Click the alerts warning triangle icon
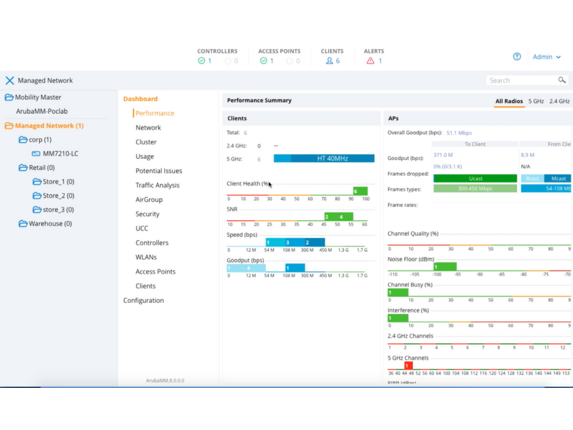This screenshot has height=430, width=573. pyautogui.click(x=370, y=61)
